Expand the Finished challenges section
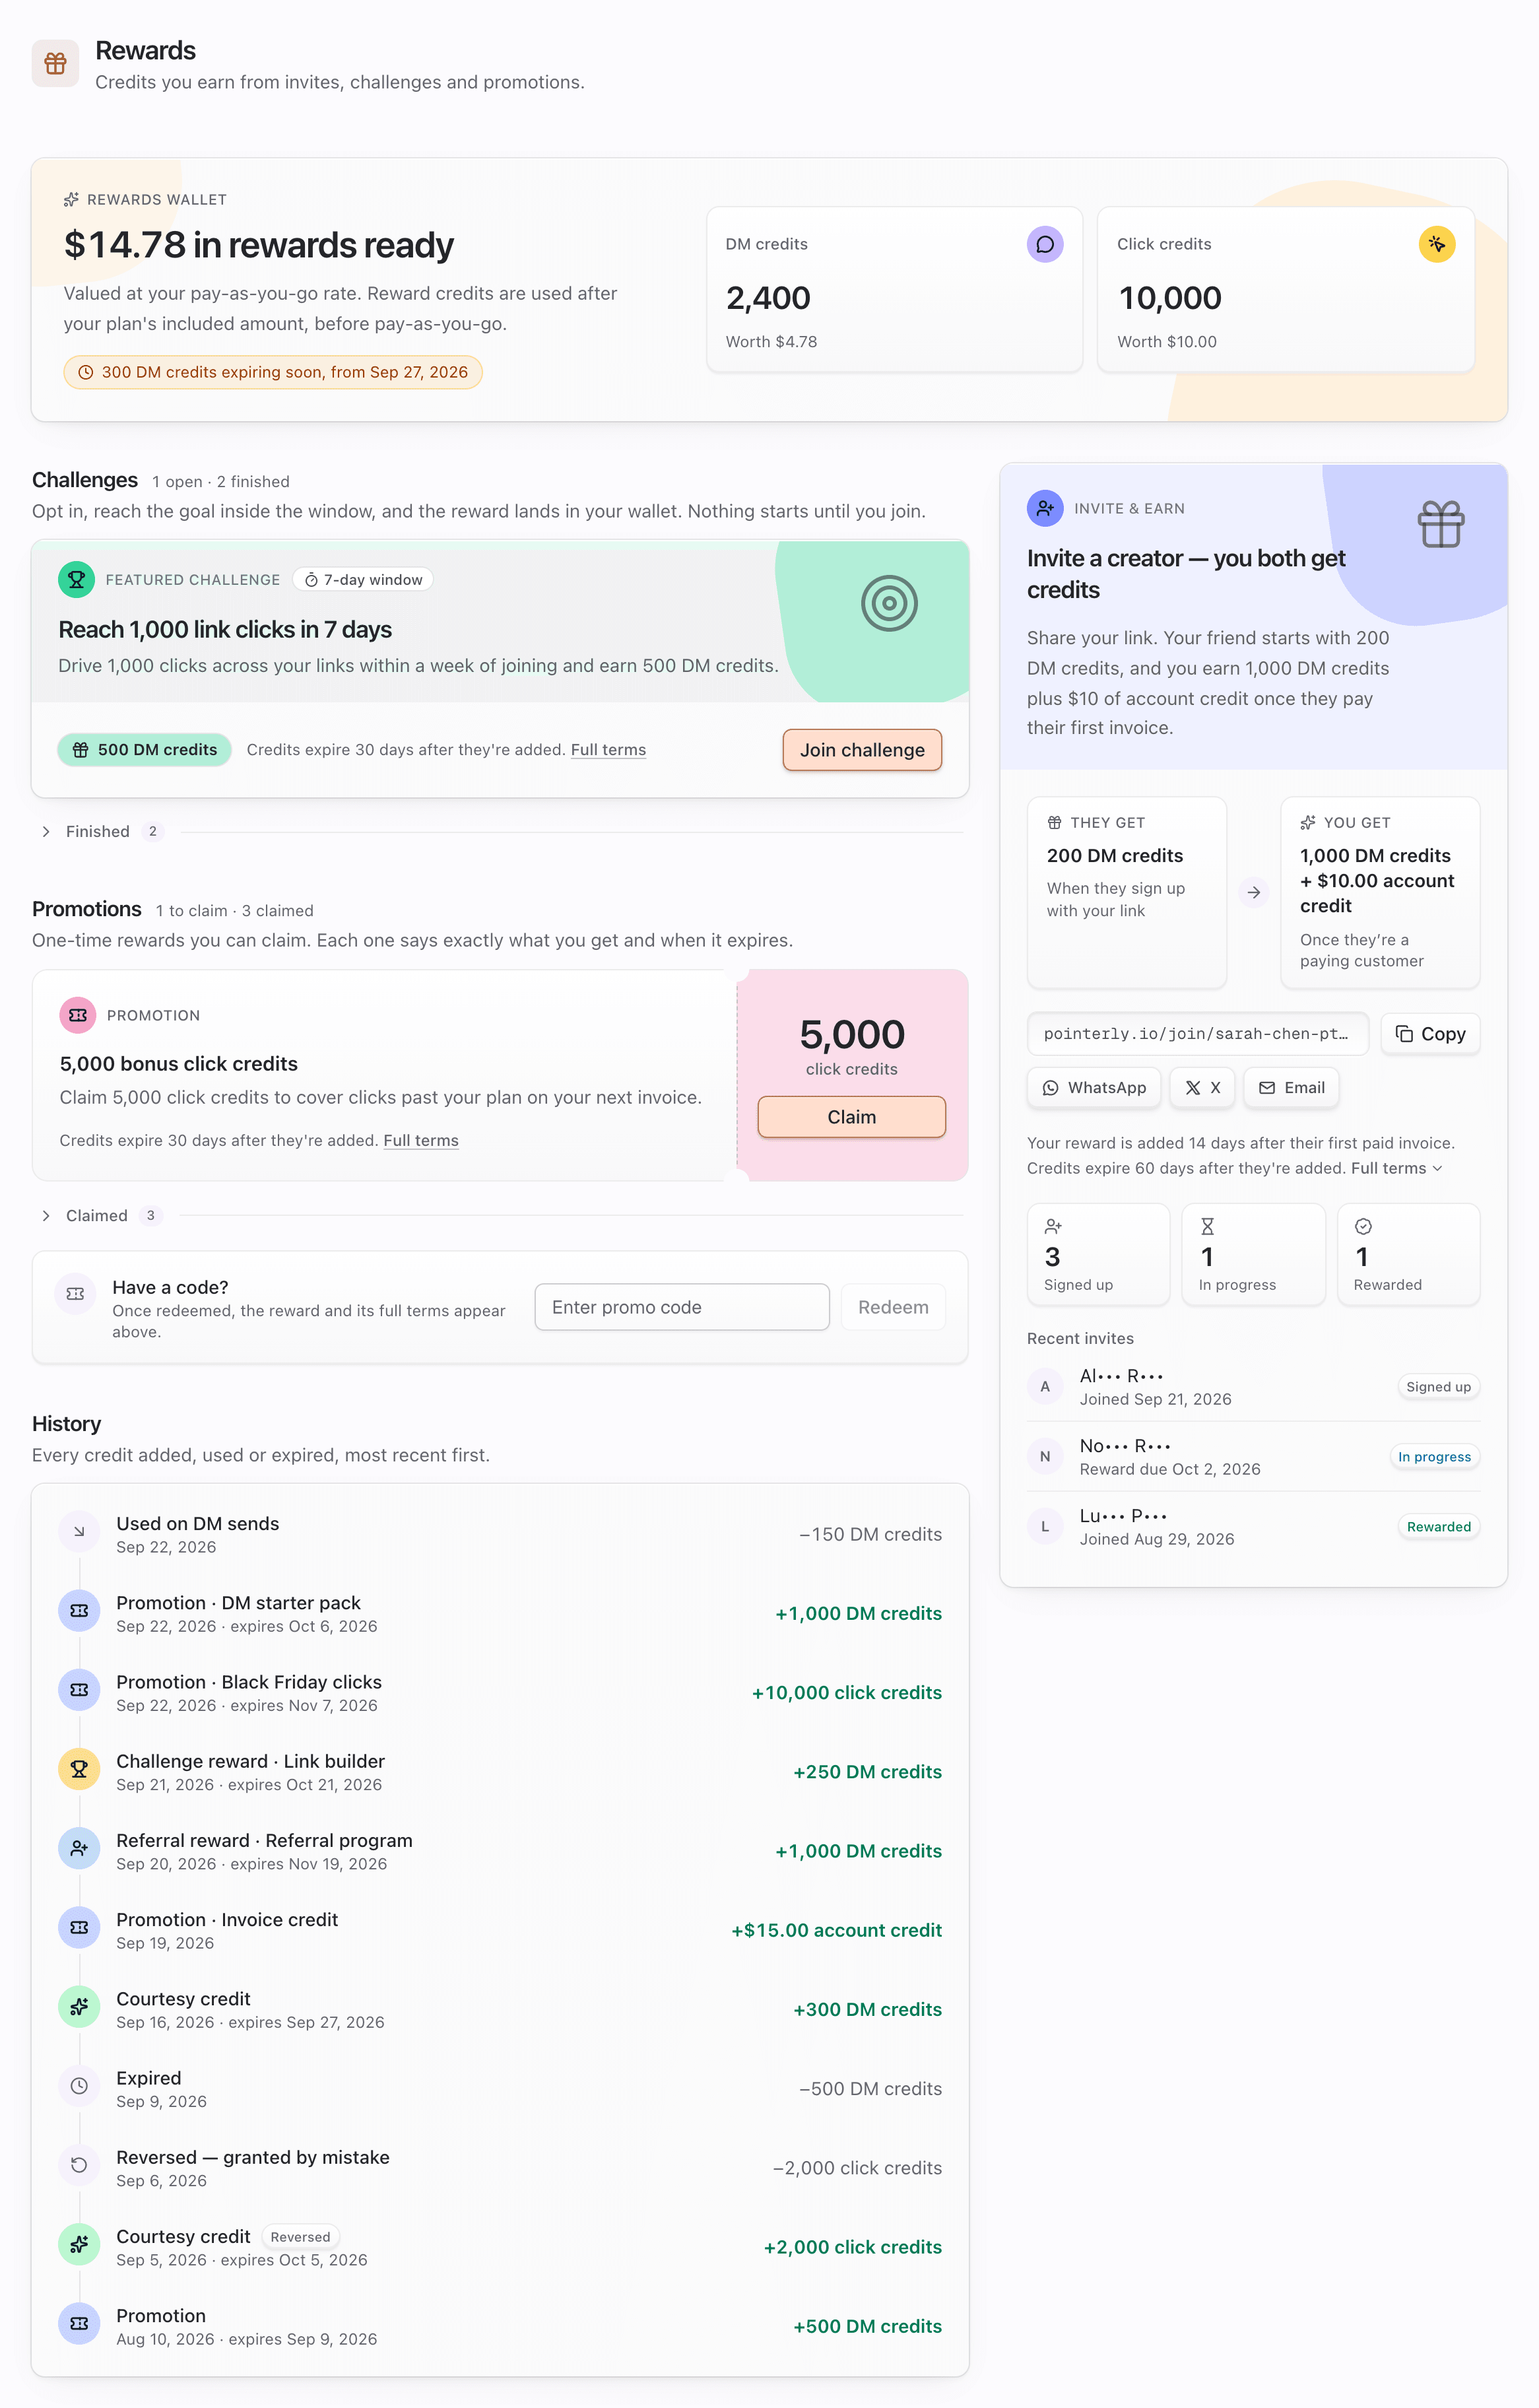This screenshot has width=1539, height=2408. (98, 832)
